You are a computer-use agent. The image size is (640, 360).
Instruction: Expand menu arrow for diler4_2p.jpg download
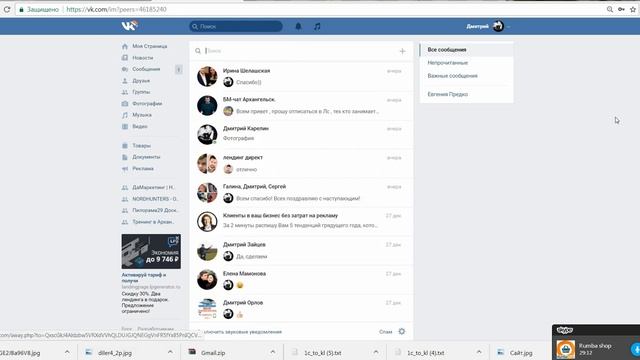170,352
